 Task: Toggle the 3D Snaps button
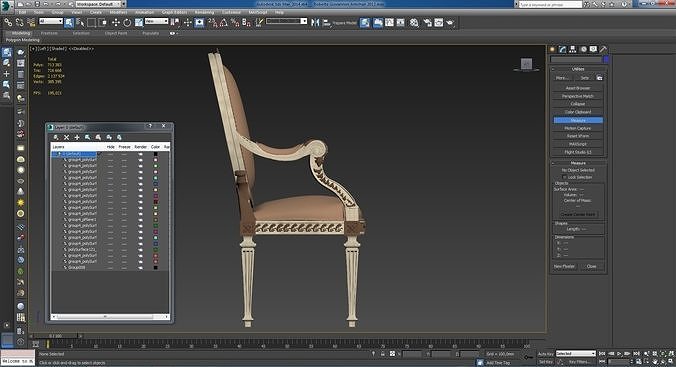click(213, 22)
